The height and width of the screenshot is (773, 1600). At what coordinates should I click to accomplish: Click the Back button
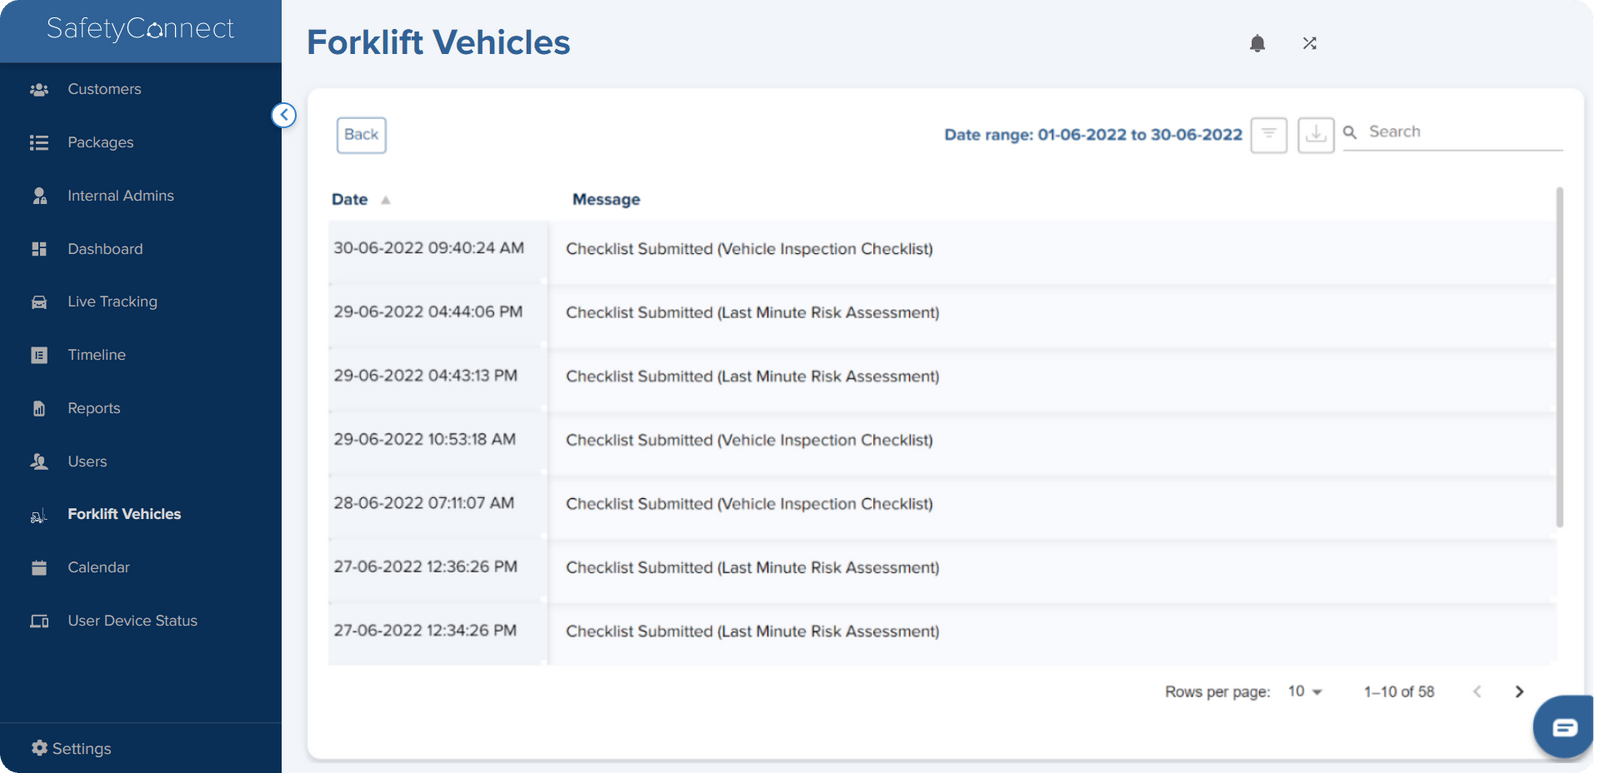[361, 135]
